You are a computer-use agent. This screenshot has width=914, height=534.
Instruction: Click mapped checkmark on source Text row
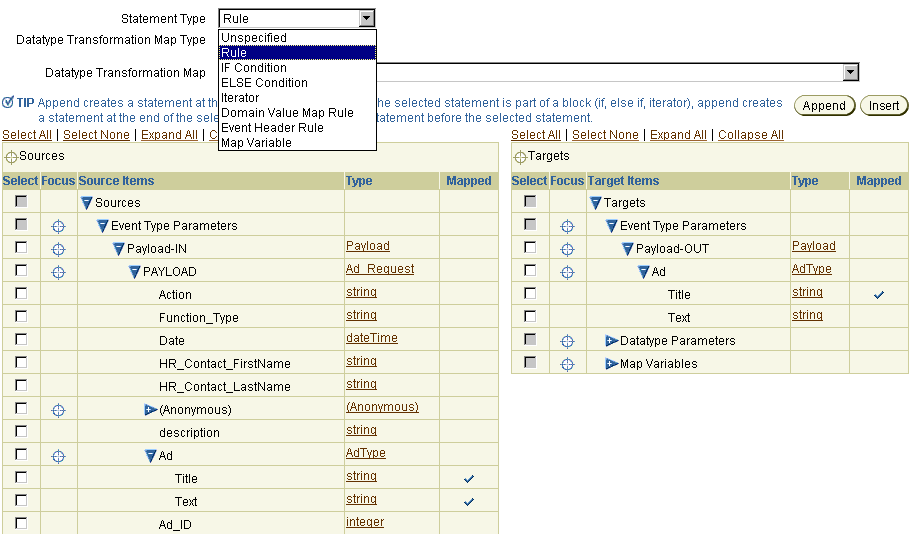[469, 501]
